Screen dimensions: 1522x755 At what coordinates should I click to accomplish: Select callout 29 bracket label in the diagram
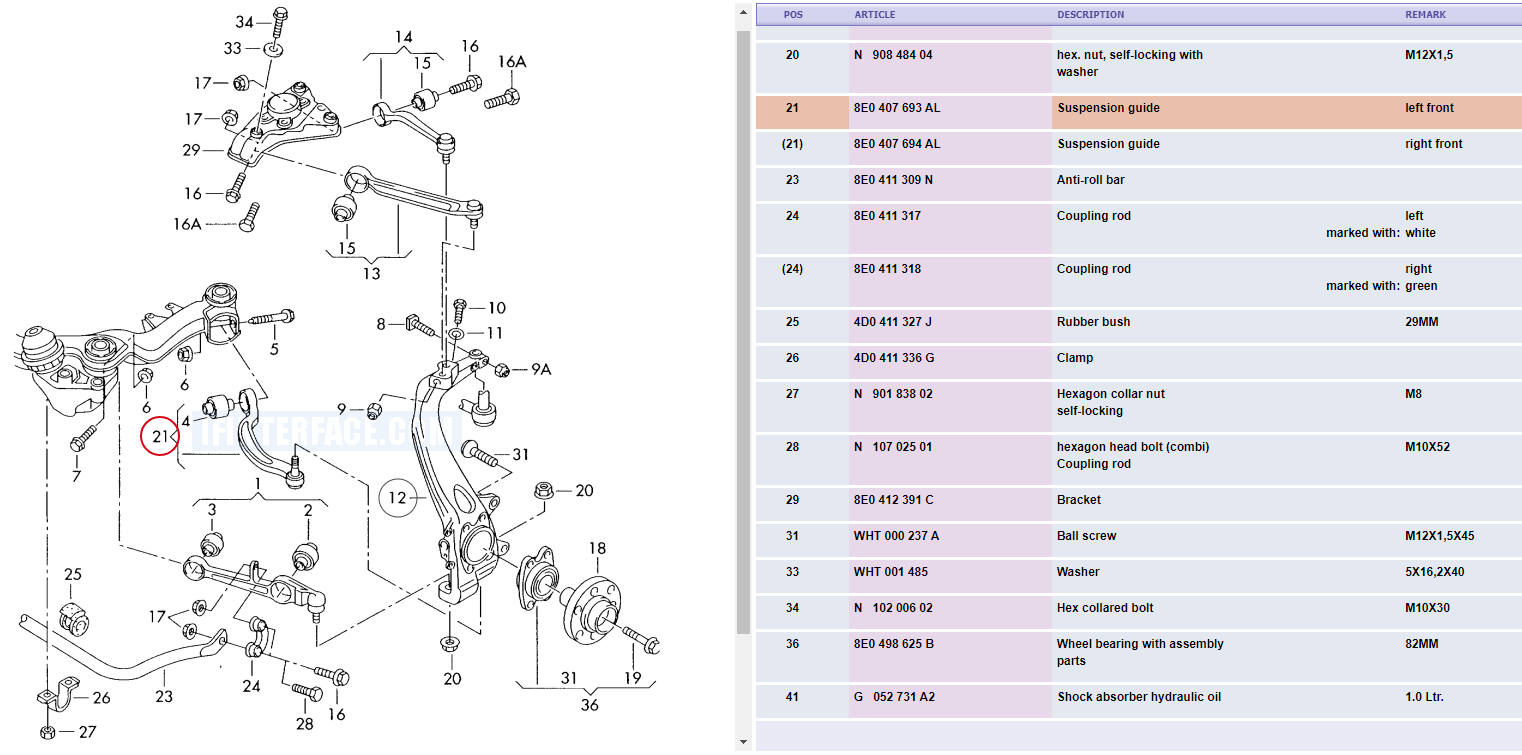[x=191, y=150]
